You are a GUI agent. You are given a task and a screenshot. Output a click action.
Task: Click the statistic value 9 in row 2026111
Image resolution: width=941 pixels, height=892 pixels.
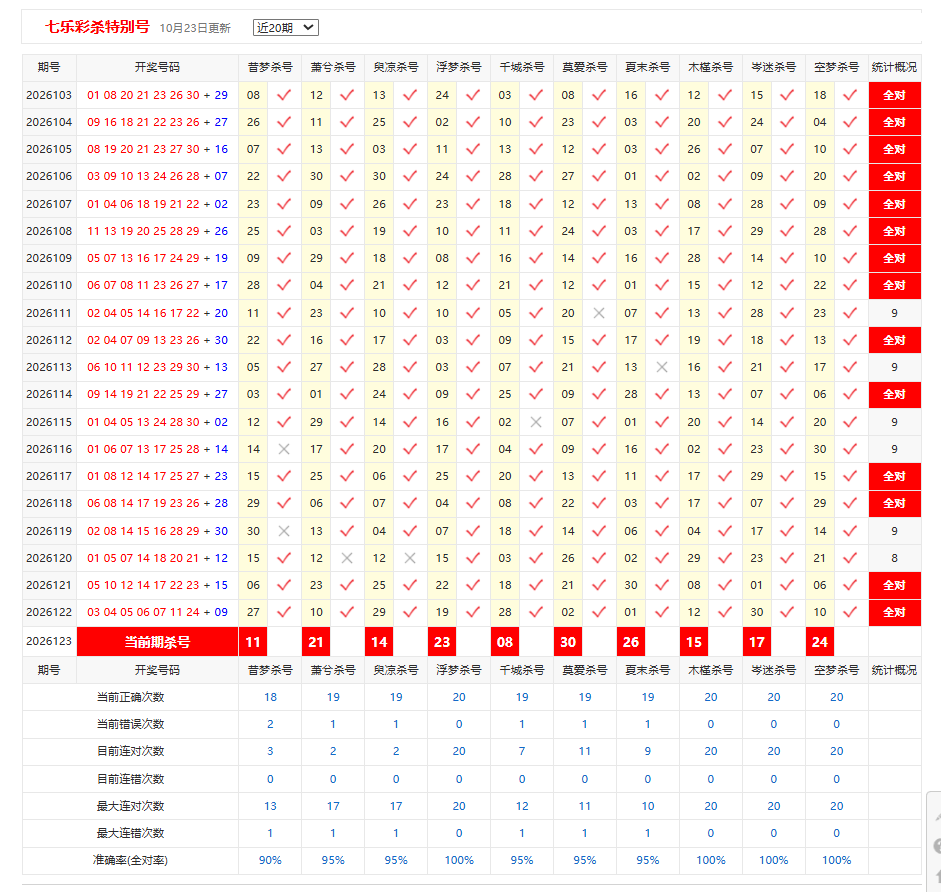click(x=894, y=313)
